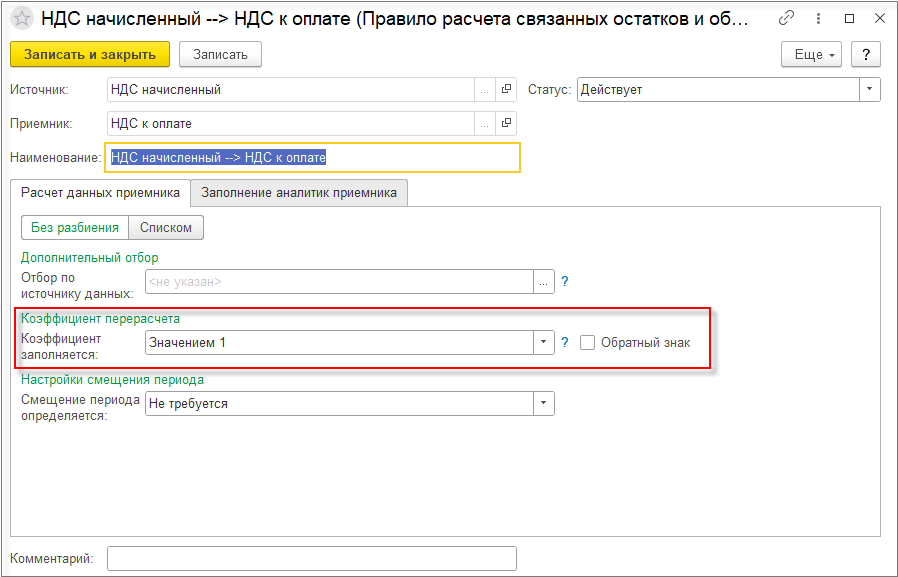The width and height of the screenshot is (898, 577).
Task: Select the Без разбиения mode
Action: point(75,228)
